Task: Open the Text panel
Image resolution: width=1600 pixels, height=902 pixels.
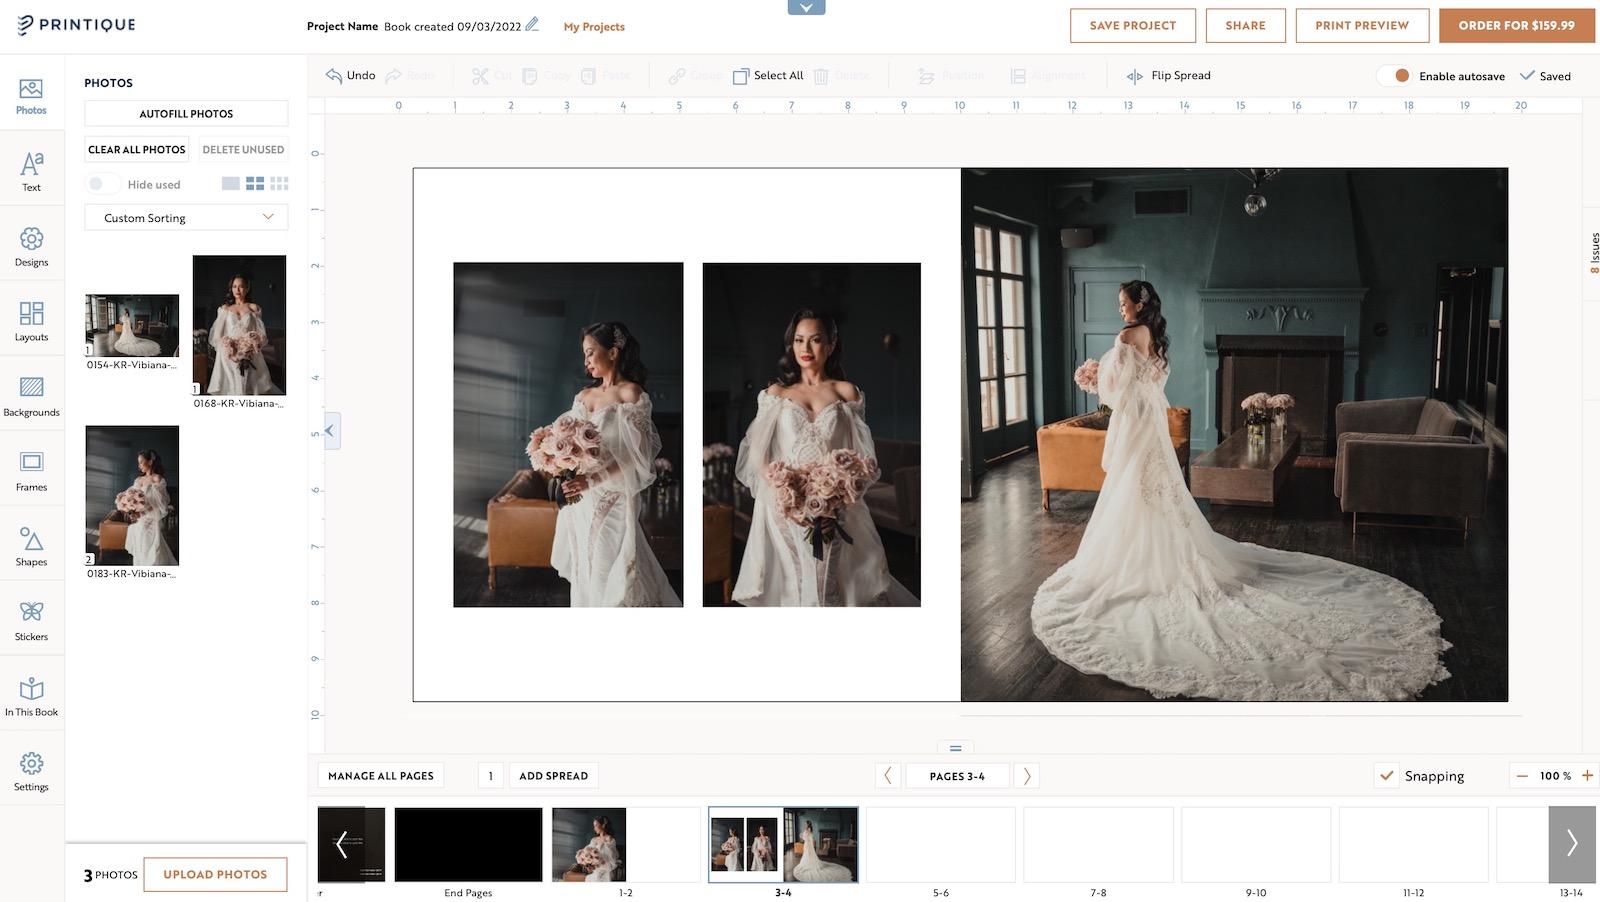Action: click(x=31, y=170)
